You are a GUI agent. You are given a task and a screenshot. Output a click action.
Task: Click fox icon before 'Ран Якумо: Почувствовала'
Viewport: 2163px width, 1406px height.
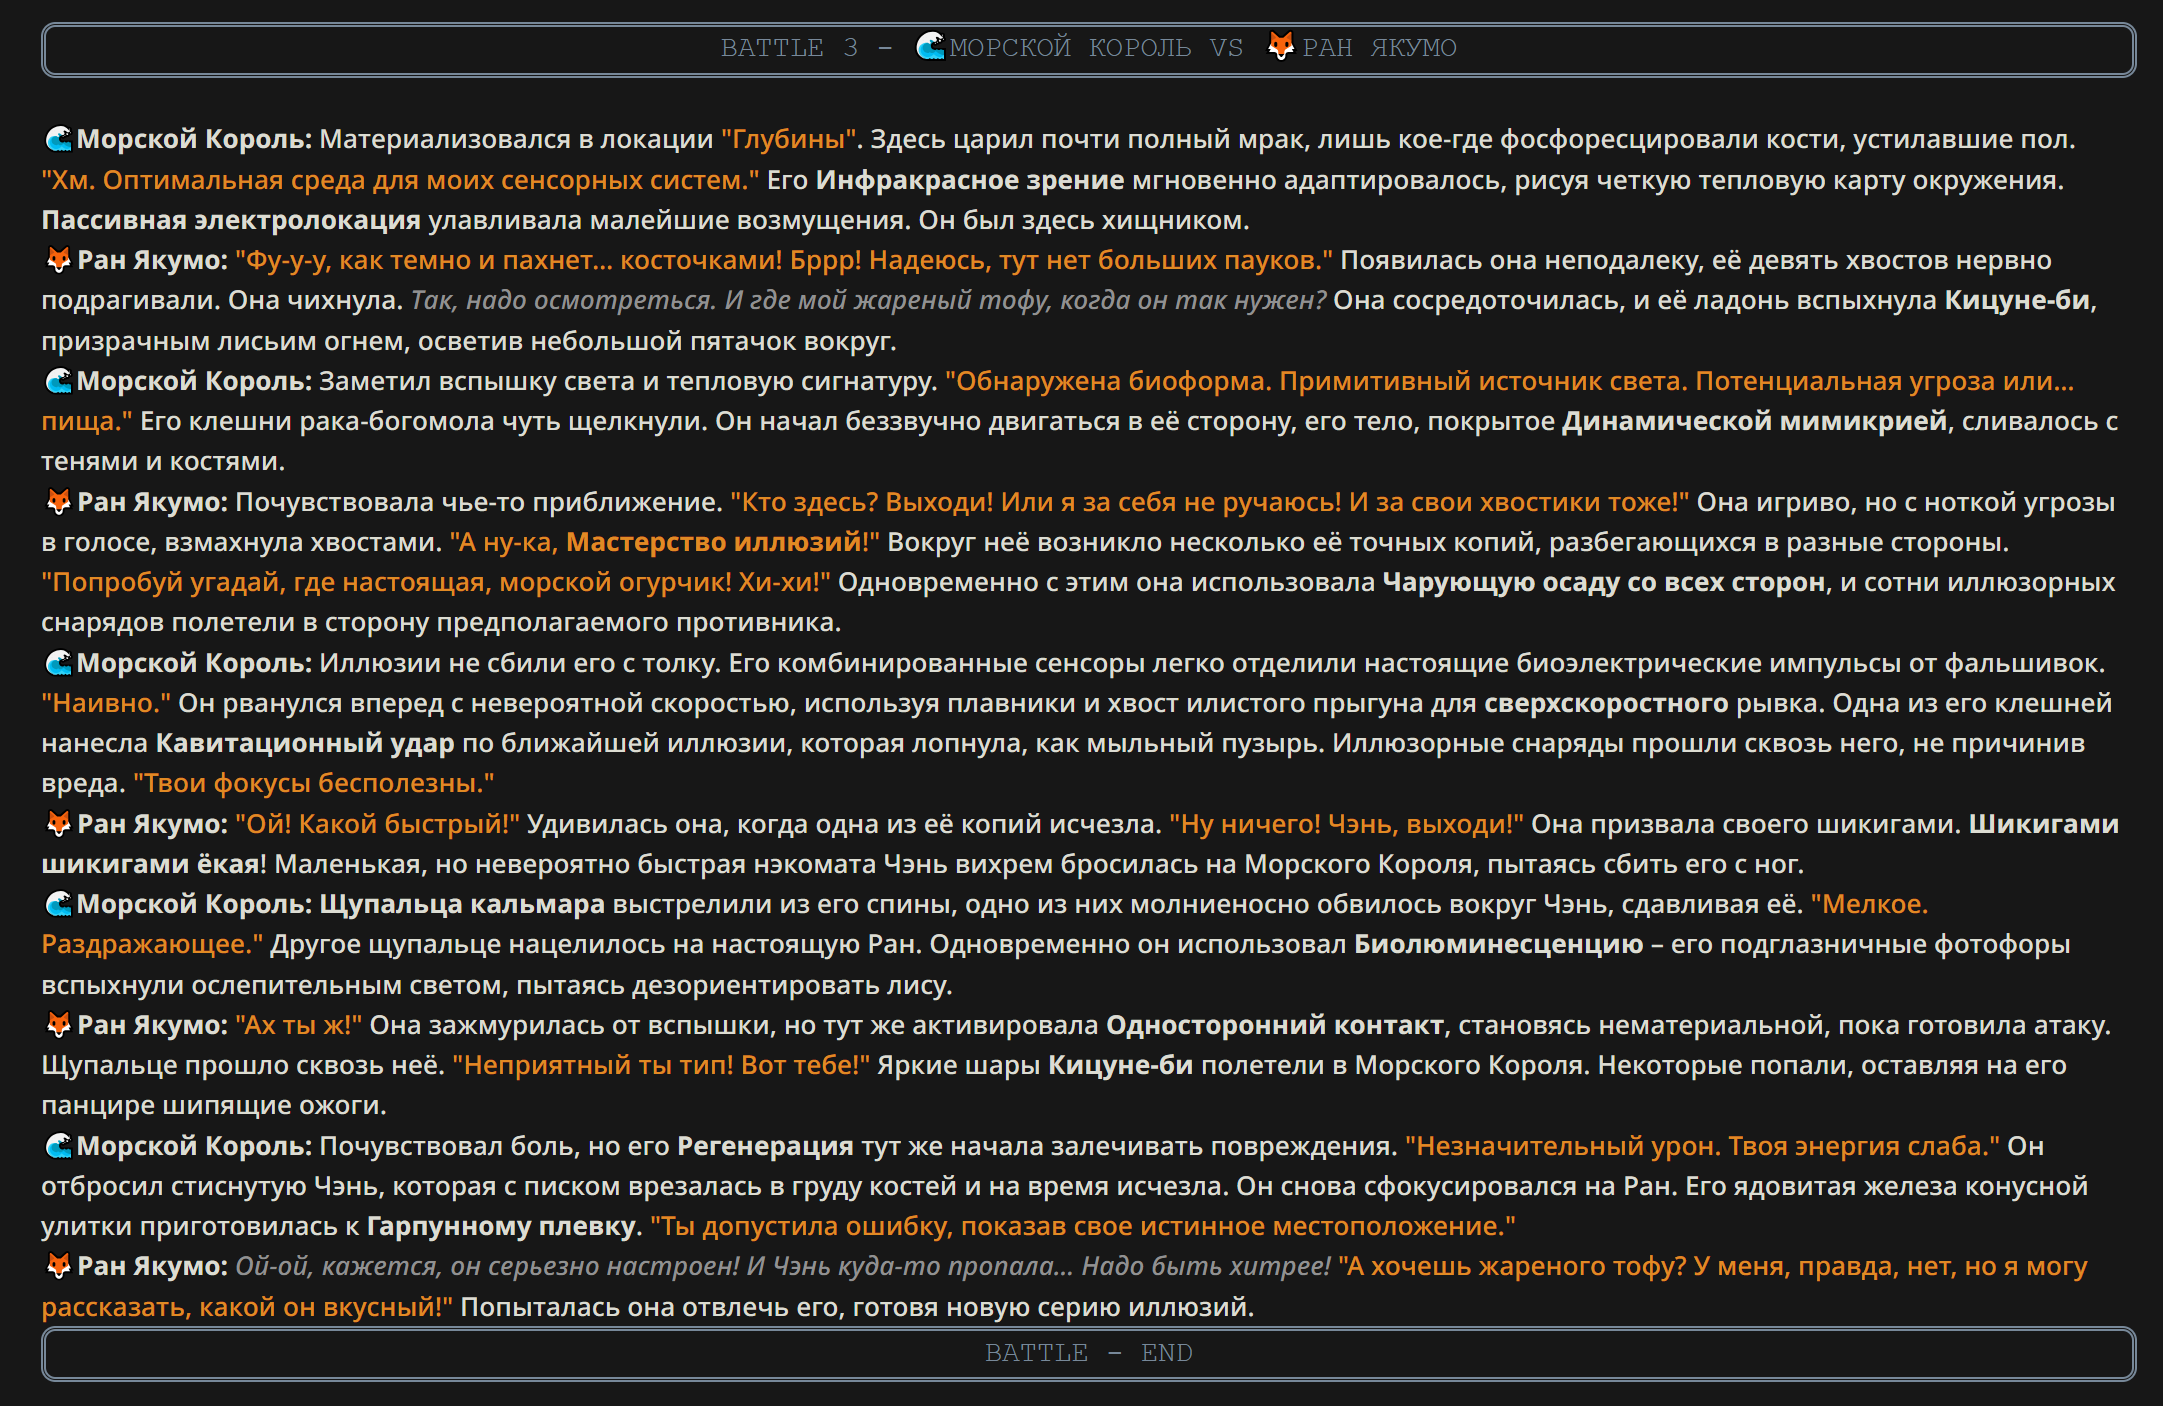(x=59, y=502)
